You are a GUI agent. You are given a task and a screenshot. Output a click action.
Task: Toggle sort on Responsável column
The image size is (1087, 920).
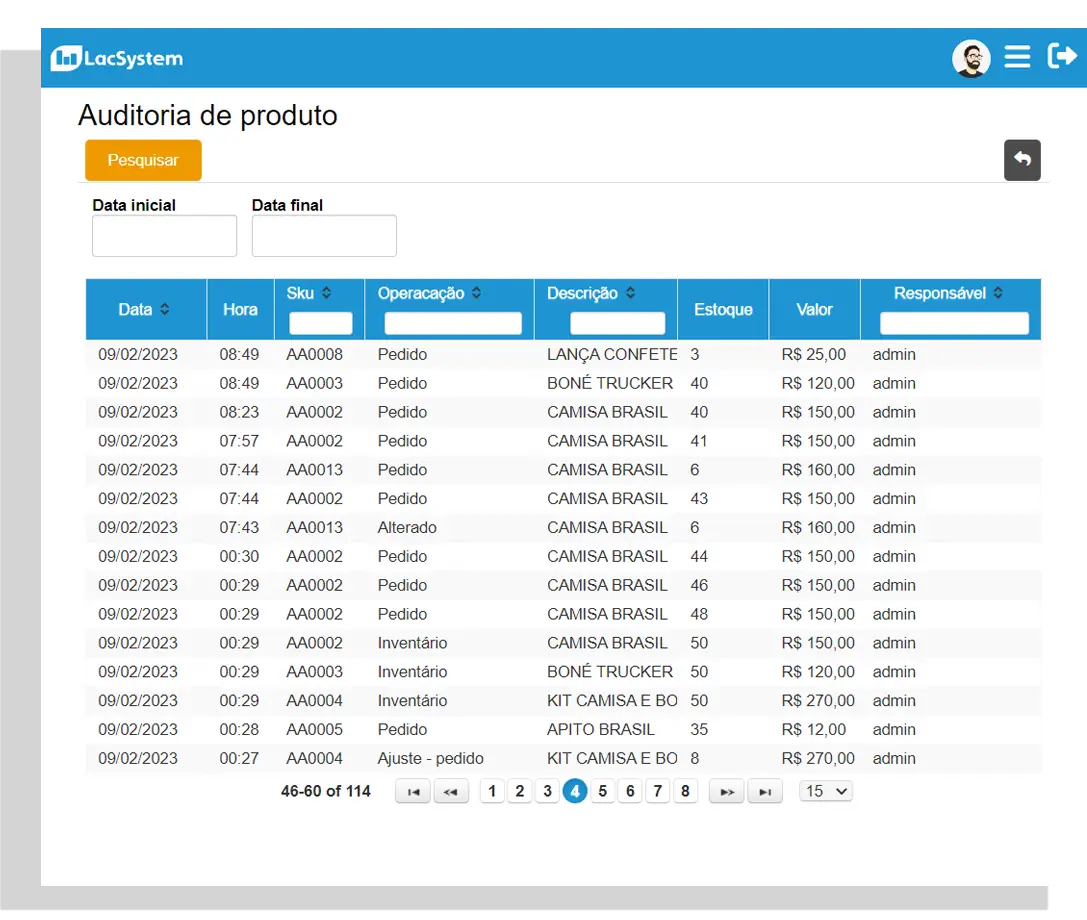click(x=998, y=293)
